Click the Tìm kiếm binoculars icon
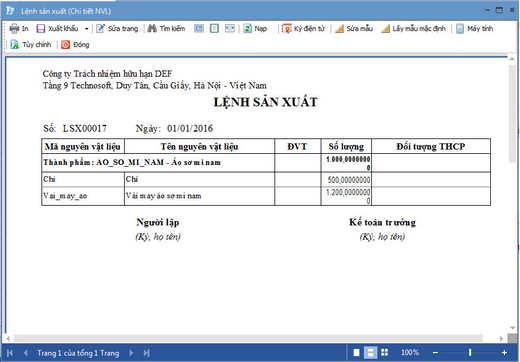 pos(152,29)
